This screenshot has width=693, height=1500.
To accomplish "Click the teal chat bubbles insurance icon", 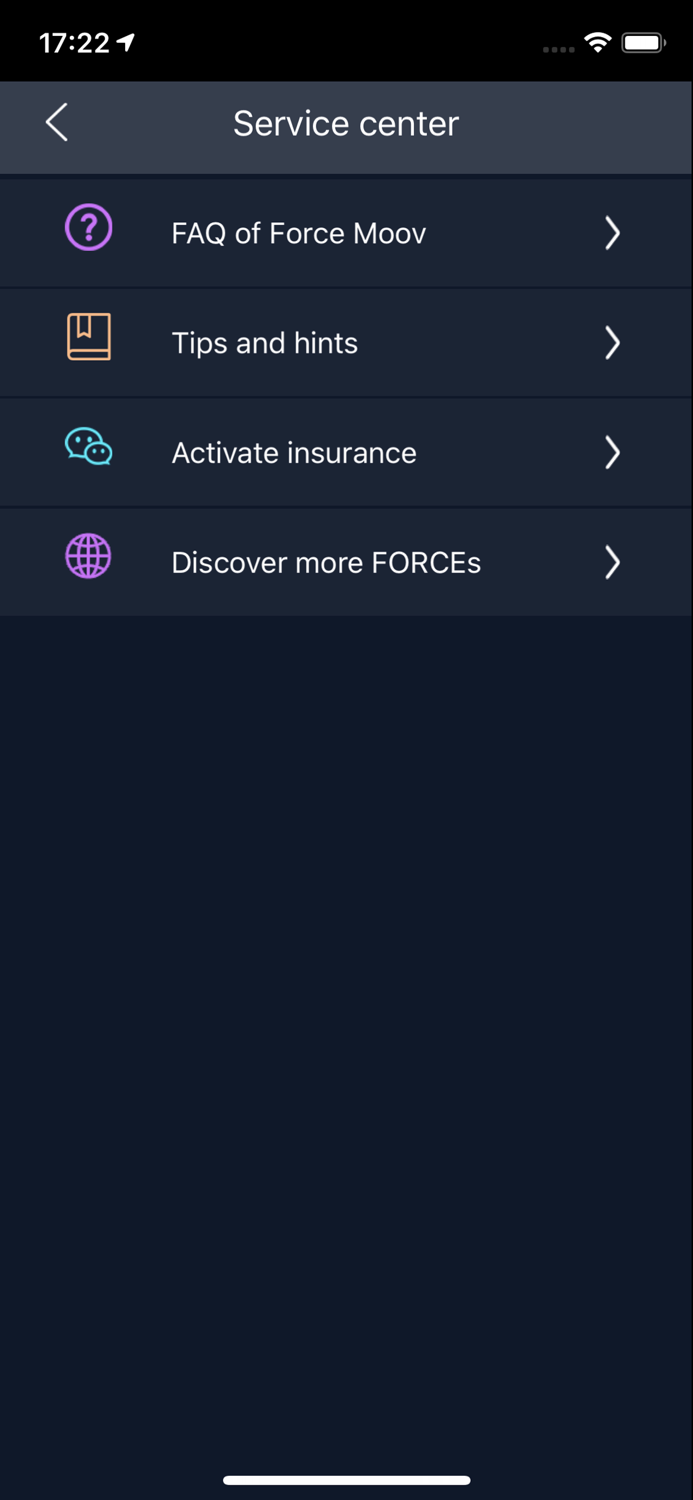I will 88,448.
